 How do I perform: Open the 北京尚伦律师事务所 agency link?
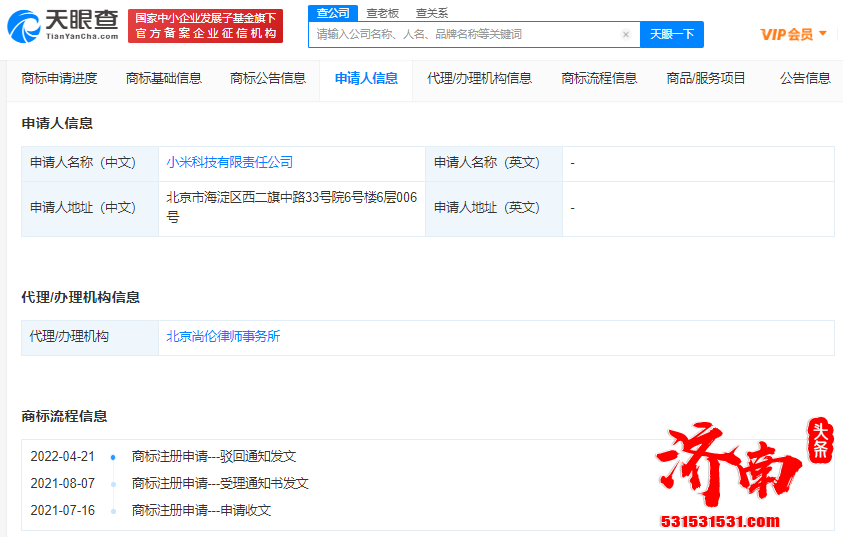[x=223, y=337]
